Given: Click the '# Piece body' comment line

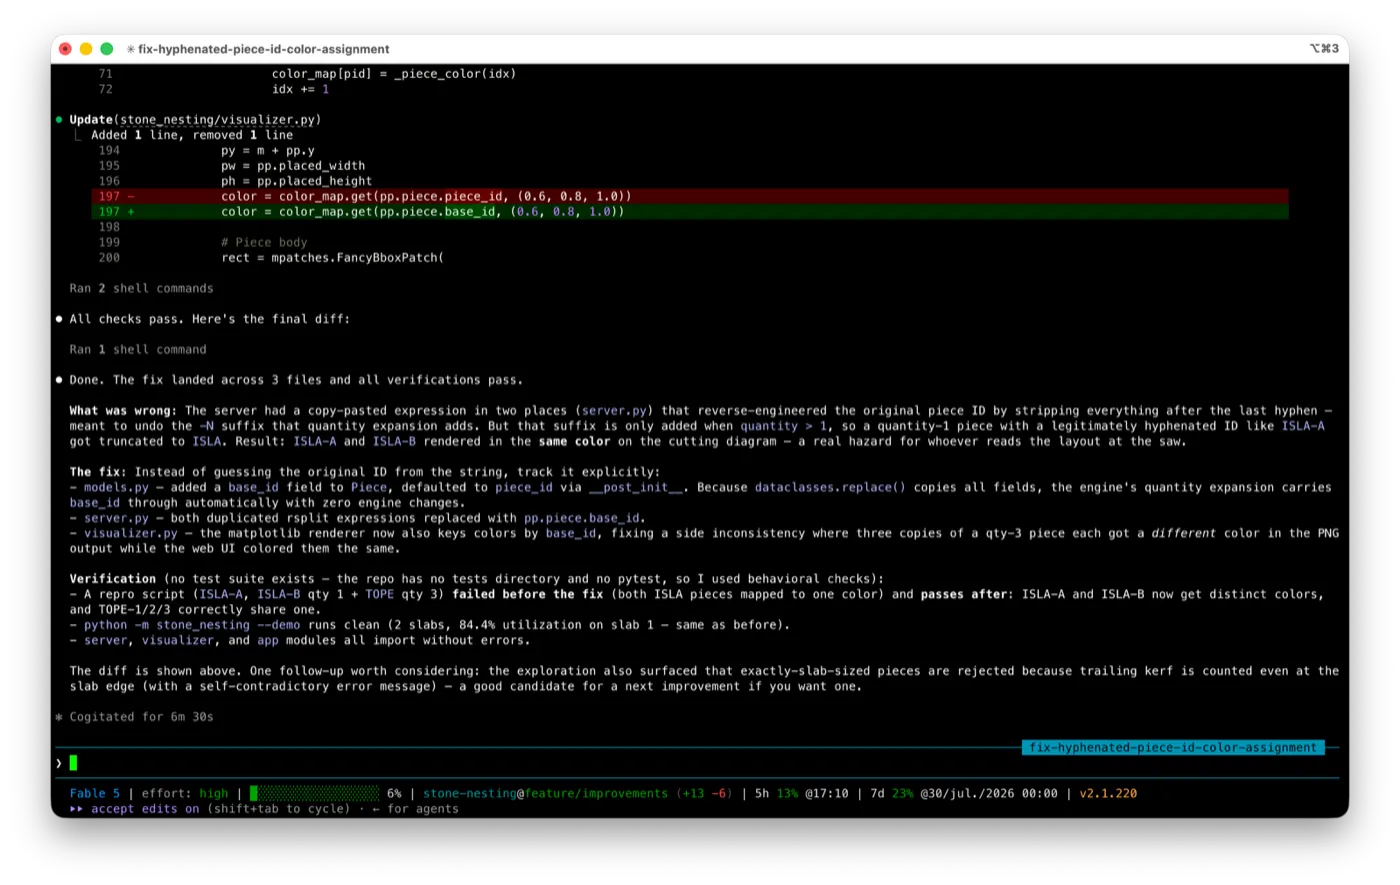Looking at the screenshot, I should pyautogui.click(x=264, y=242).
